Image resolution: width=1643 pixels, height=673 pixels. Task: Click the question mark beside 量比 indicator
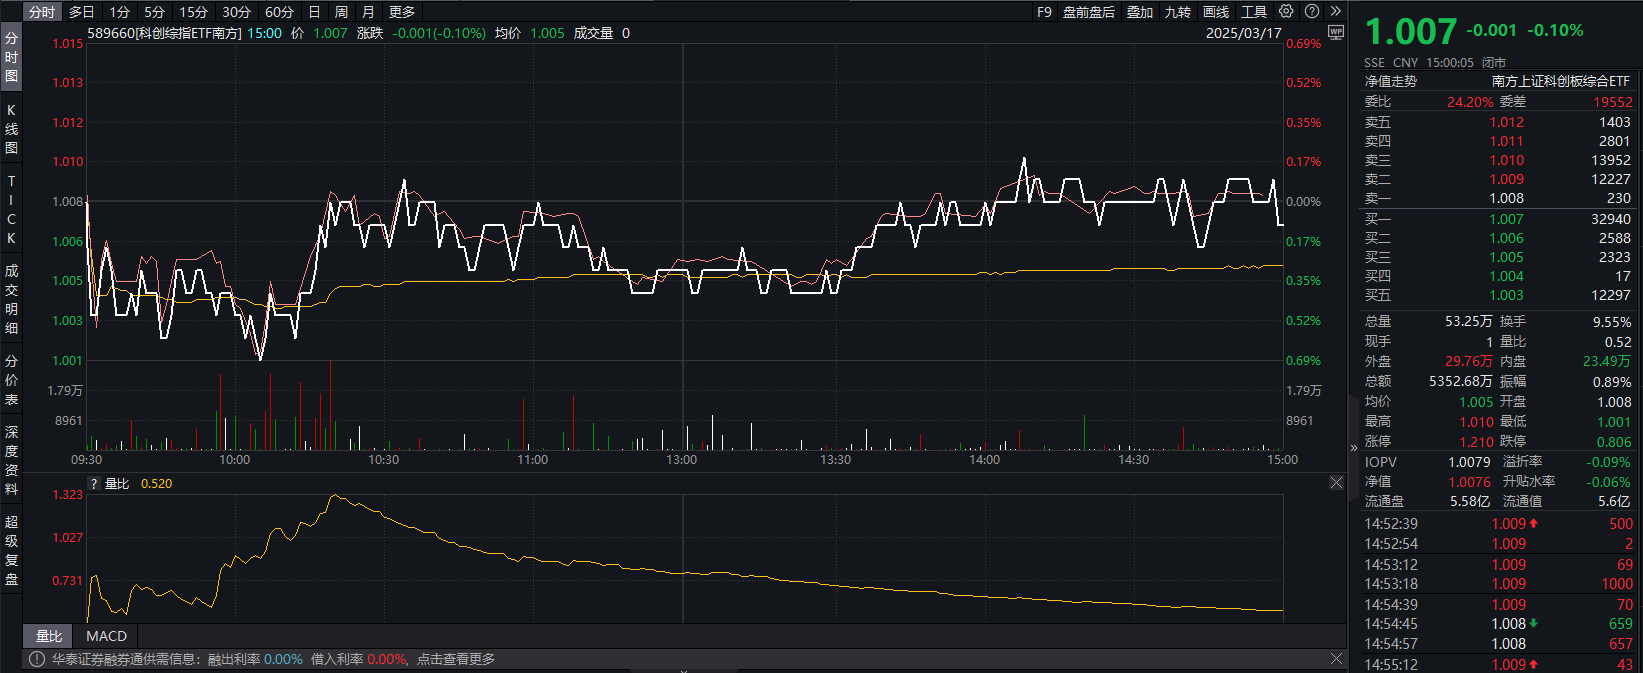[x=94, y=484]
